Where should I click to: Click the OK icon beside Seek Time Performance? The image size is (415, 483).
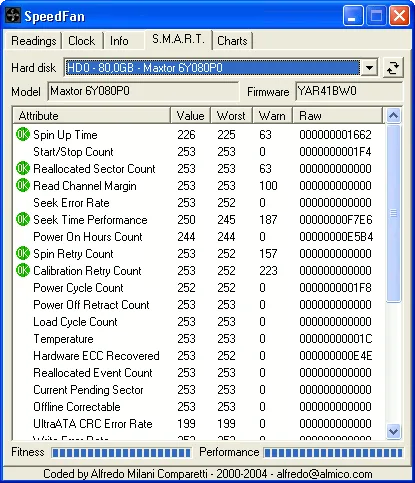point(23,219)
